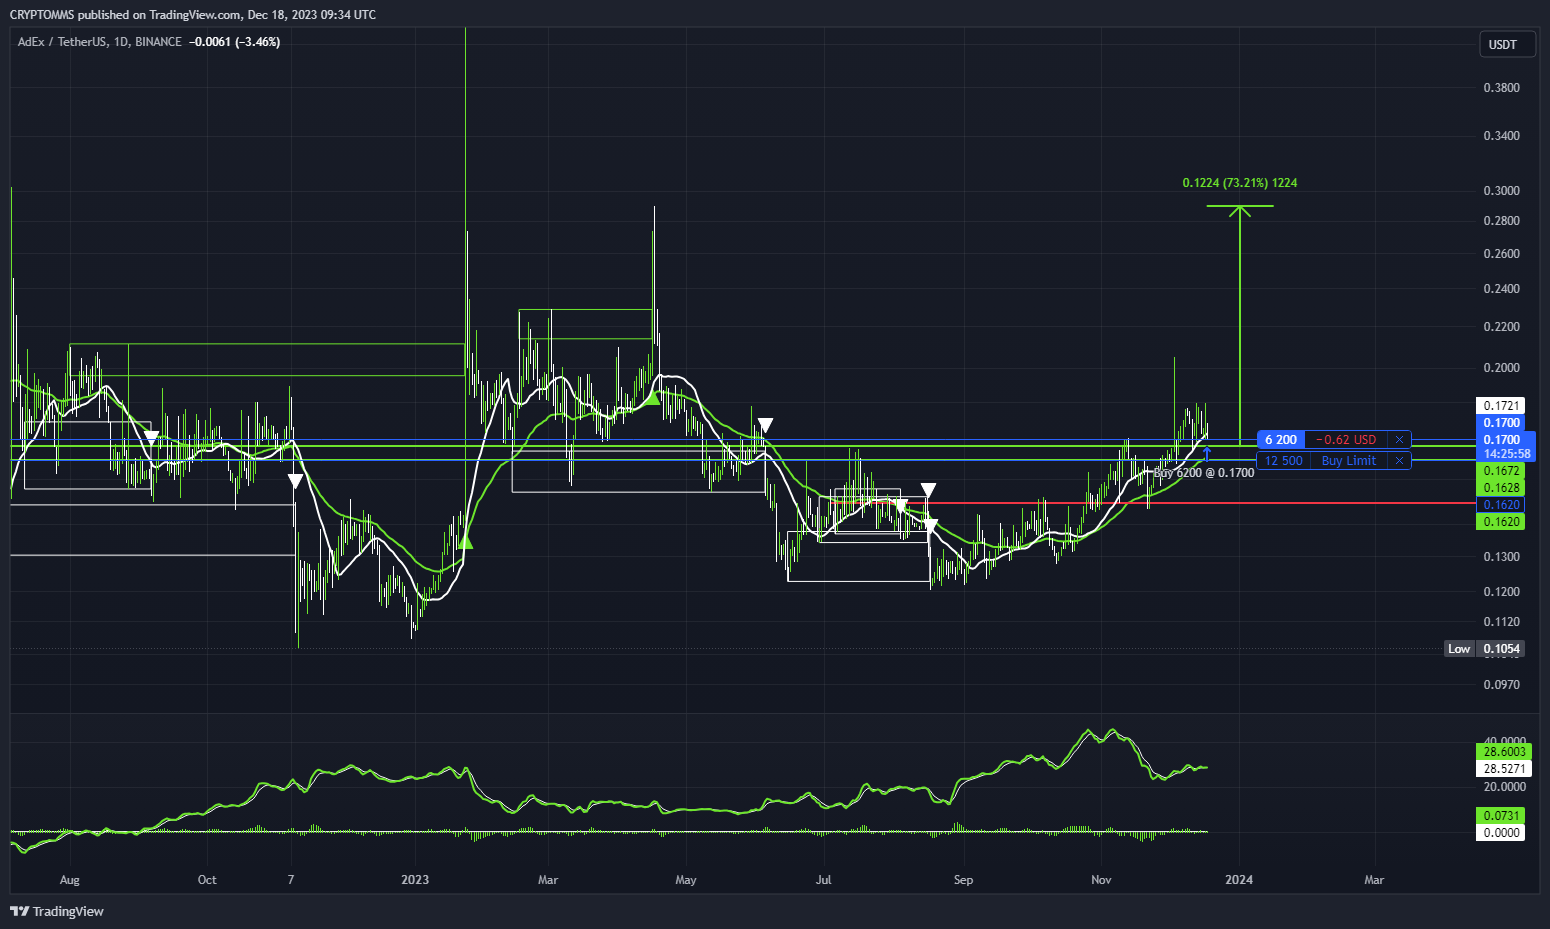
Task: Click the 2023 label on time axis
Action: click(x=415, y=880)
